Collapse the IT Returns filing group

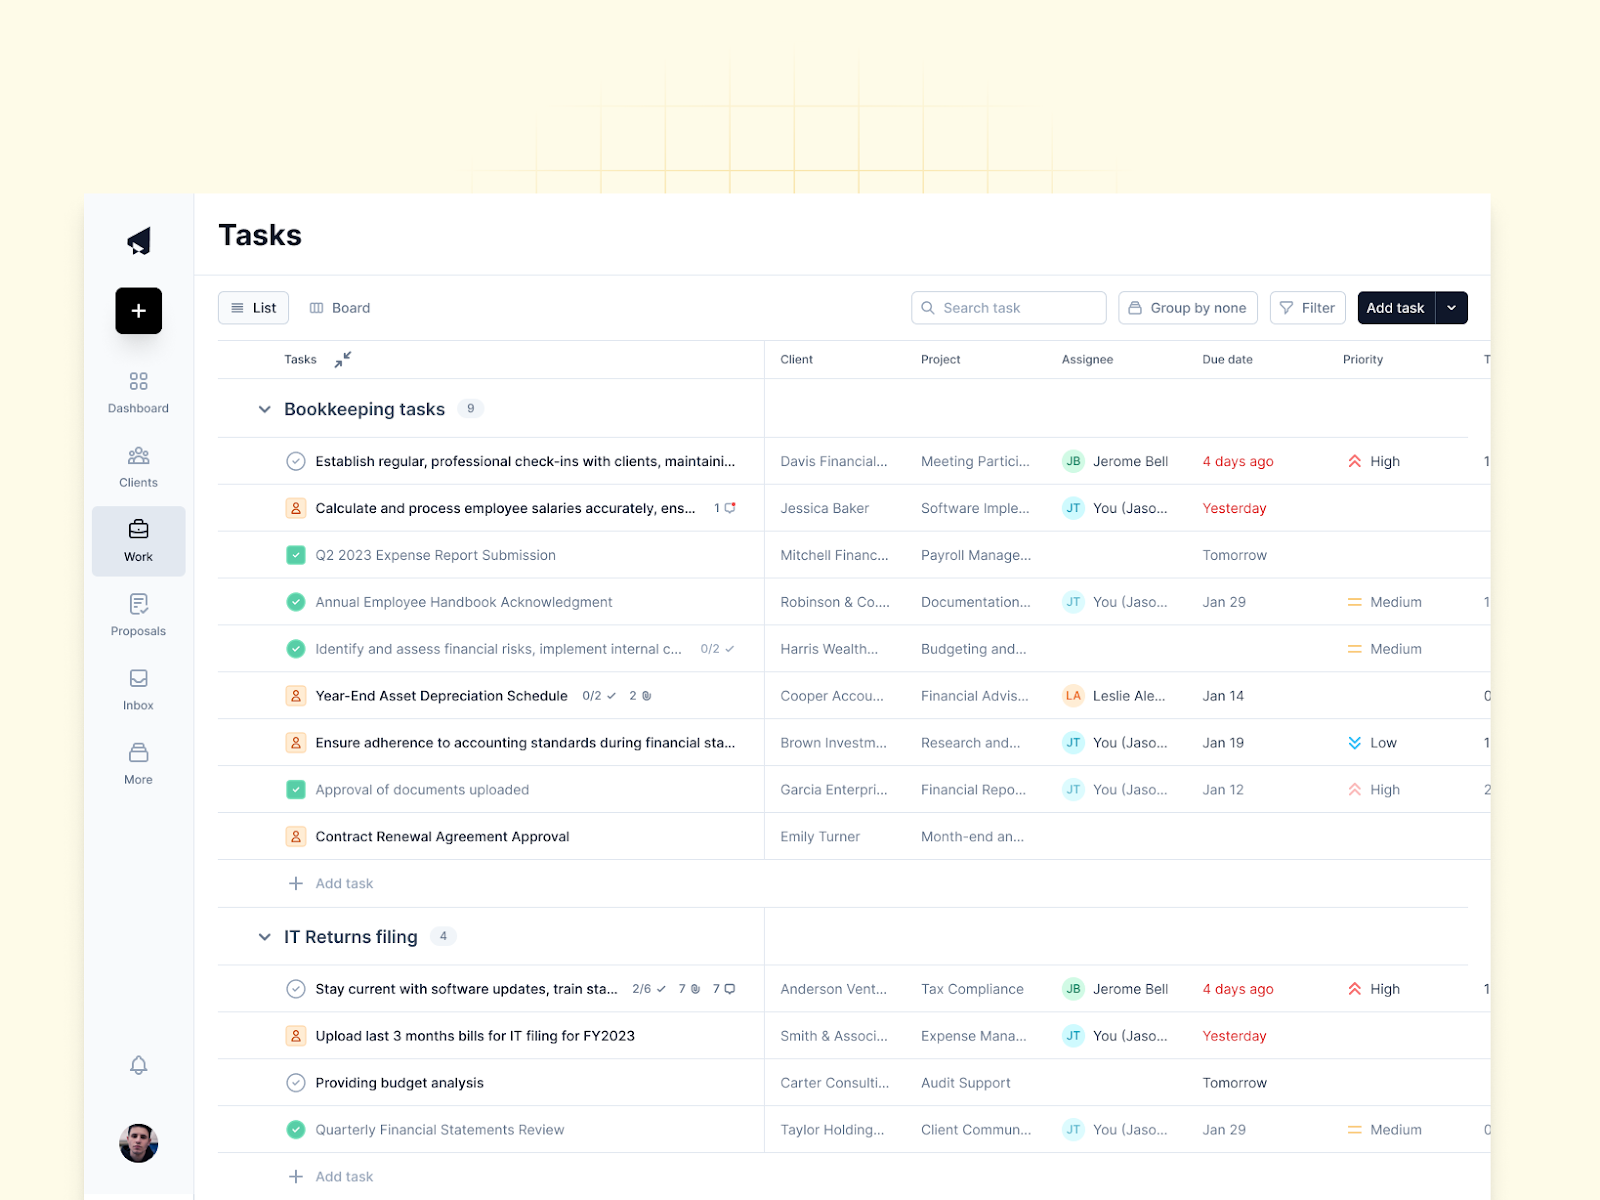tap(264, 937)
